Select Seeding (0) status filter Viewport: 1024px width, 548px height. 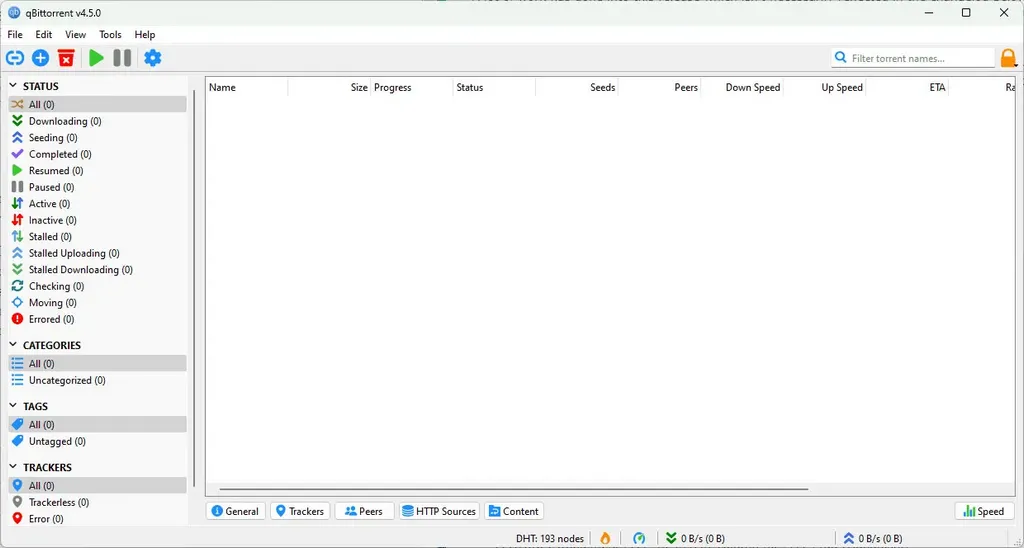point(97,138)
